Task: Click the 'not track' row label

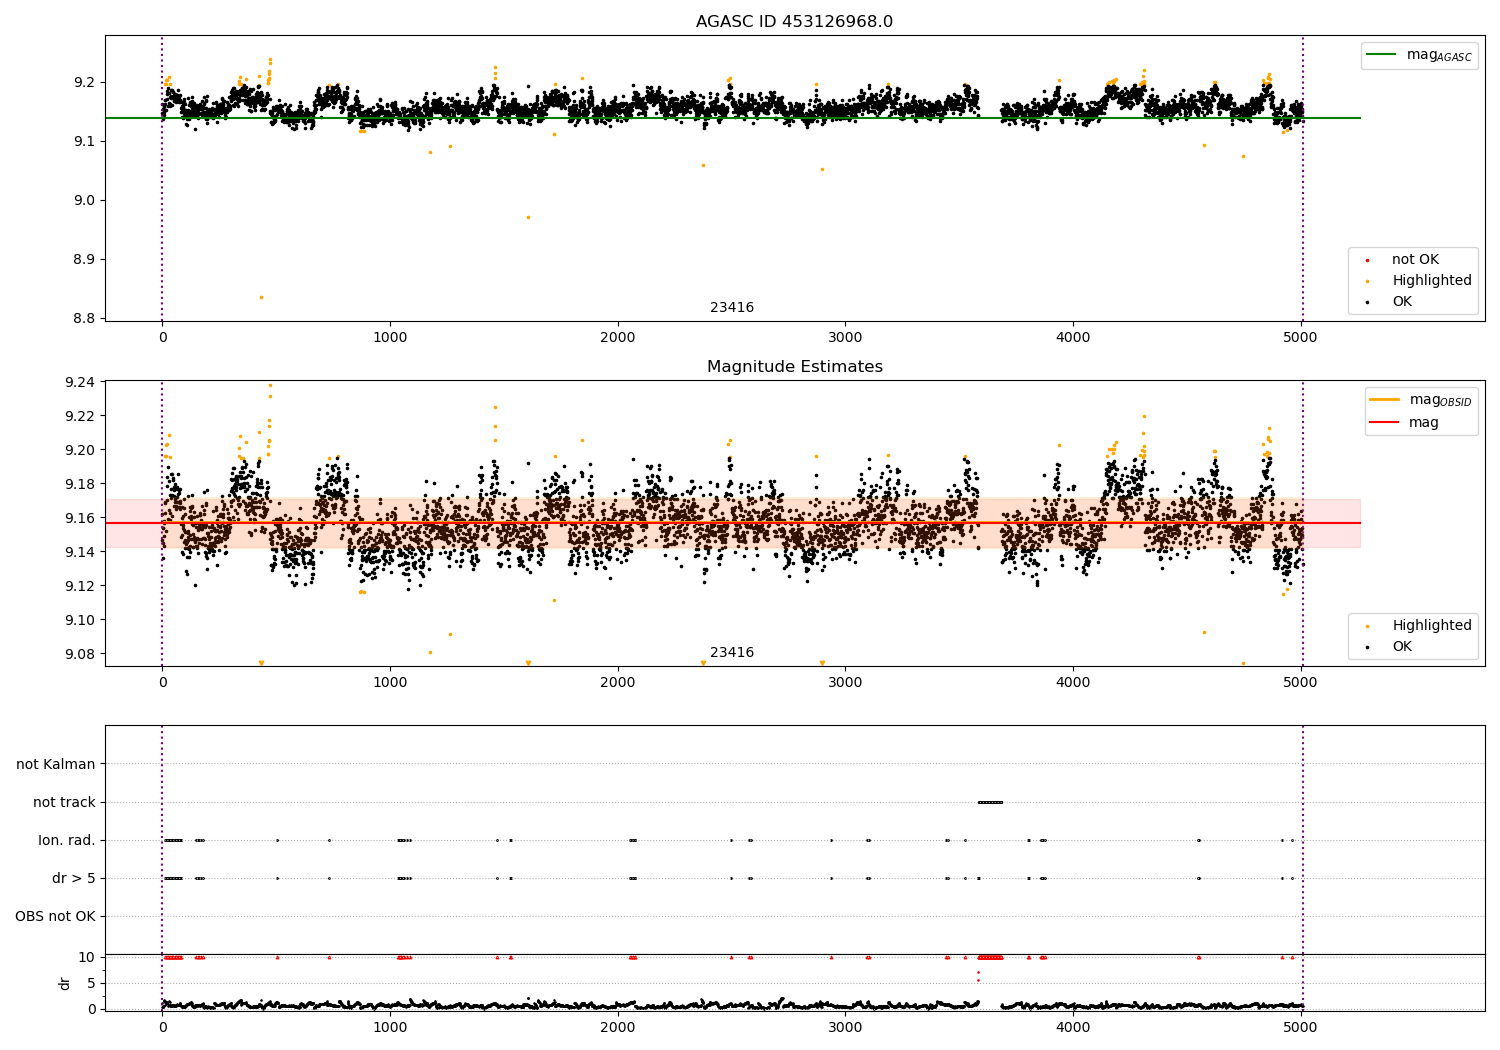Action: (64, 802)
